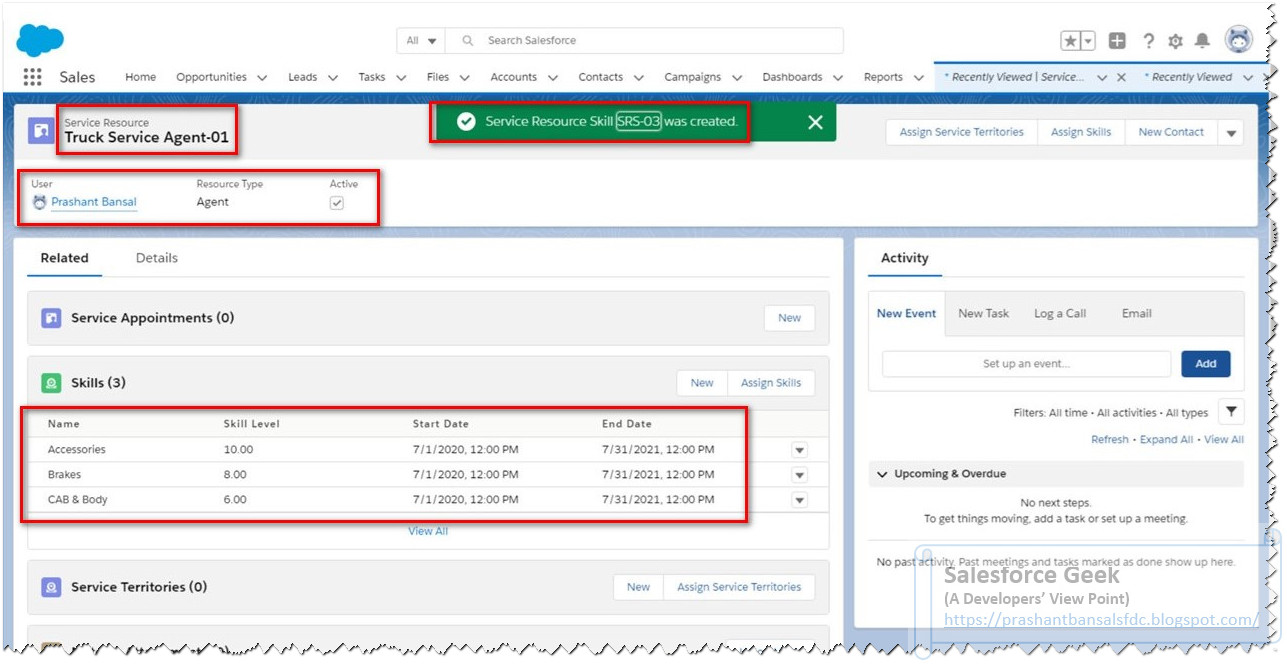Open the Tasks tab
The width and height of the screenshot is (1287, 664).
pos(372,77)
